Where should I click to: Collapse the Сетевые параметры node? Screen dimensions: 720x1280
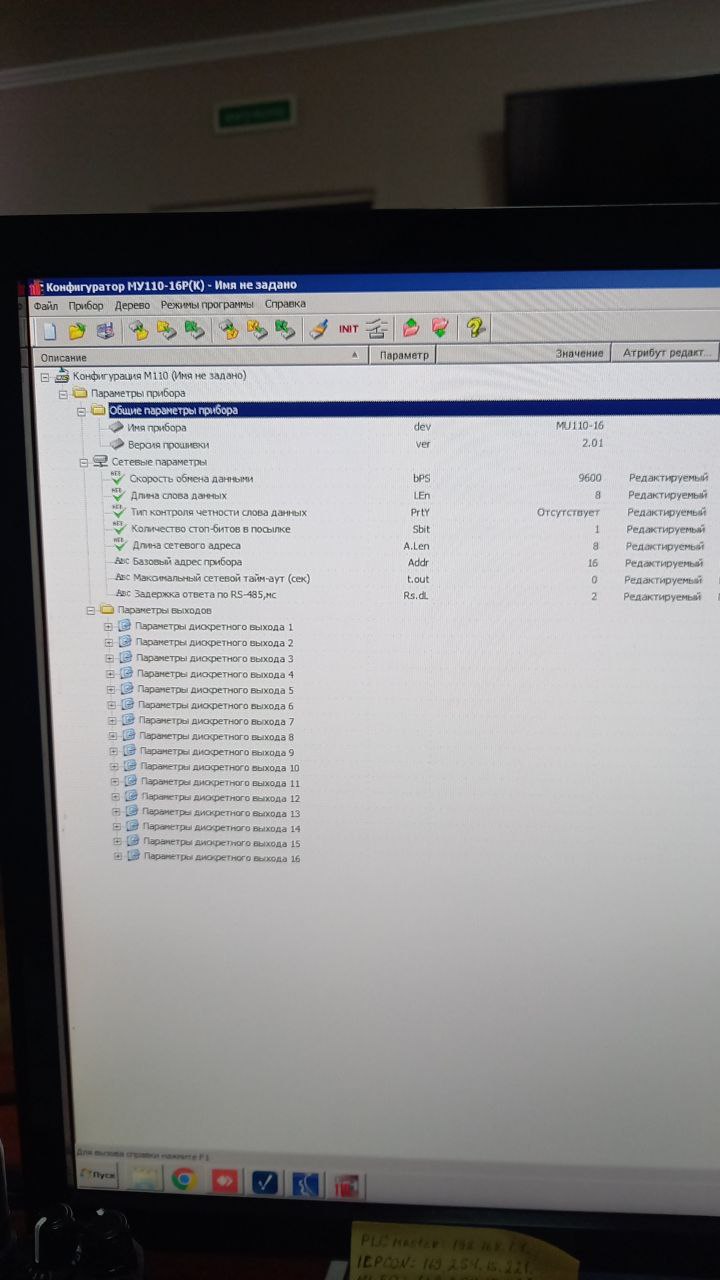(83, 462)
